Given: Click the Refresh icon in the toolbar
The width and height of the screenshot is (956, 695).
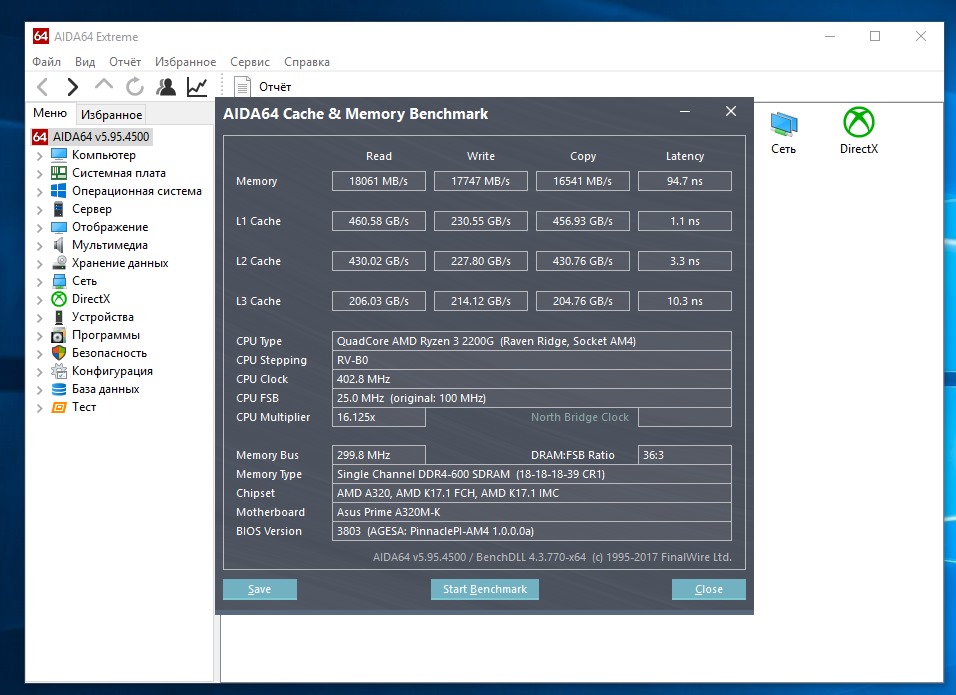Looking at the screenshot, I should (x=135, y=87).
